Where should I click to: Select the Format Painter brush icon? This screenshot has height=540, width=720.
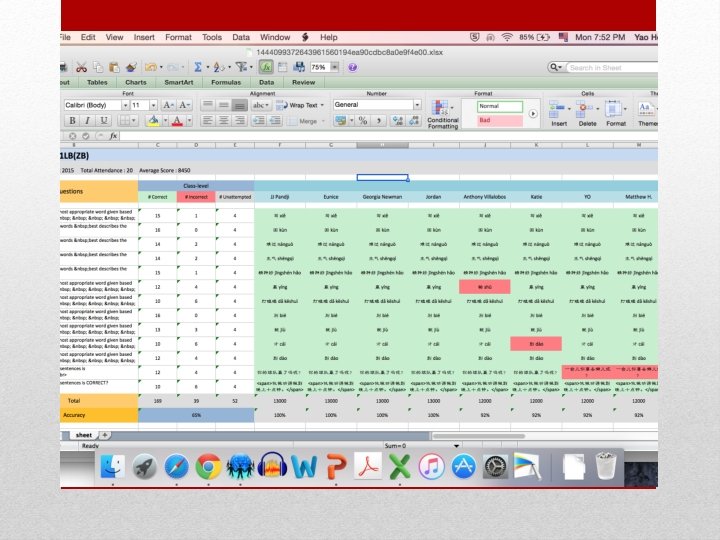[131, 68]
